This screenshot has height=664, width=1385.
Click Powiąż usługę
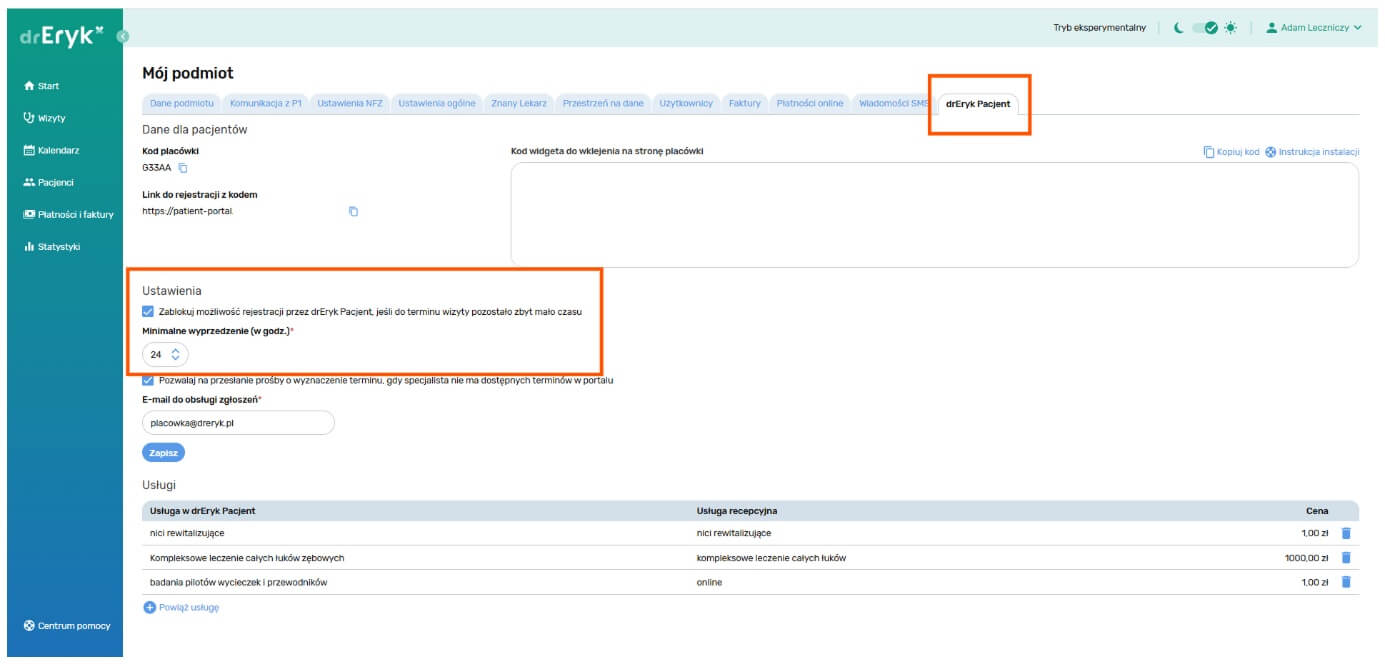181,607
